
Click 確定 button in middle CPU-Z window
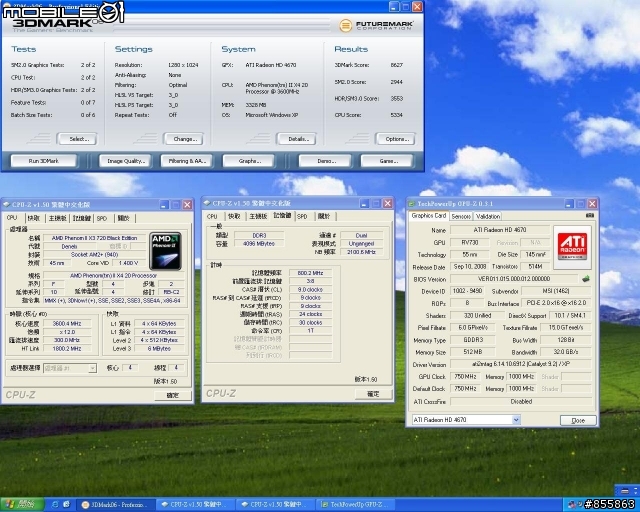(x=373, y=394)
